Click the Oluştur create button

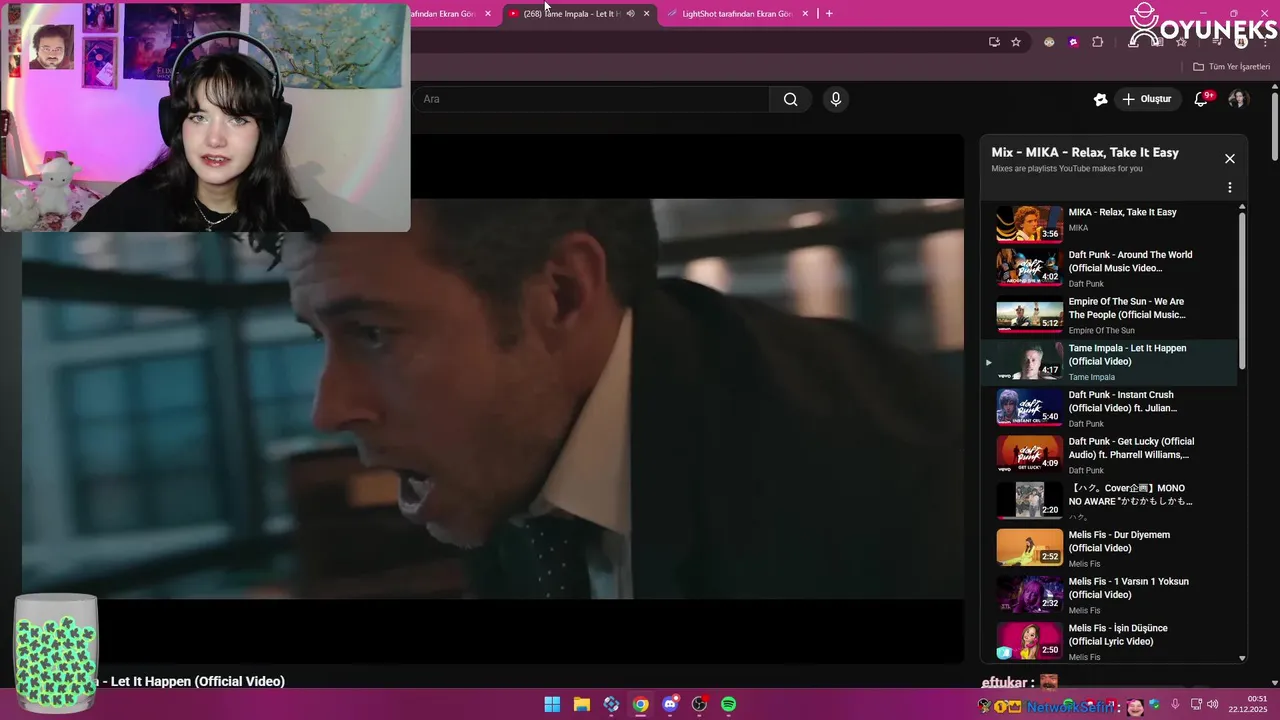[1146, 99]
